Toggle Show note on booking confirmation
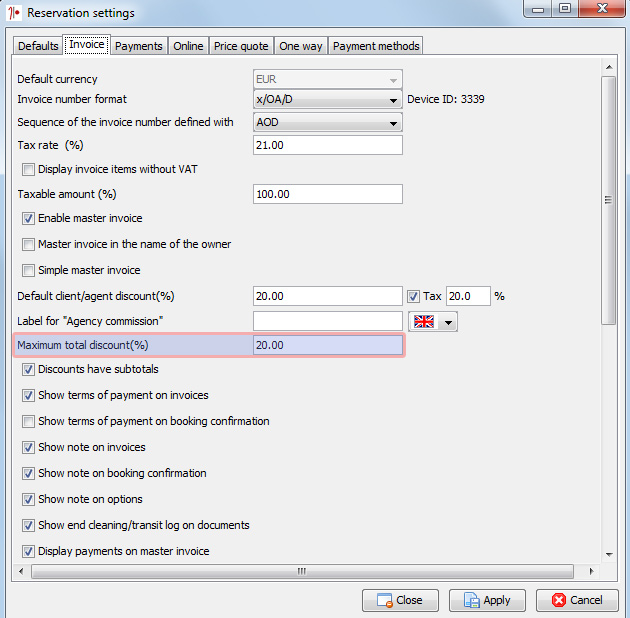This screenshot has height=618, width=630. pos(28,473)
